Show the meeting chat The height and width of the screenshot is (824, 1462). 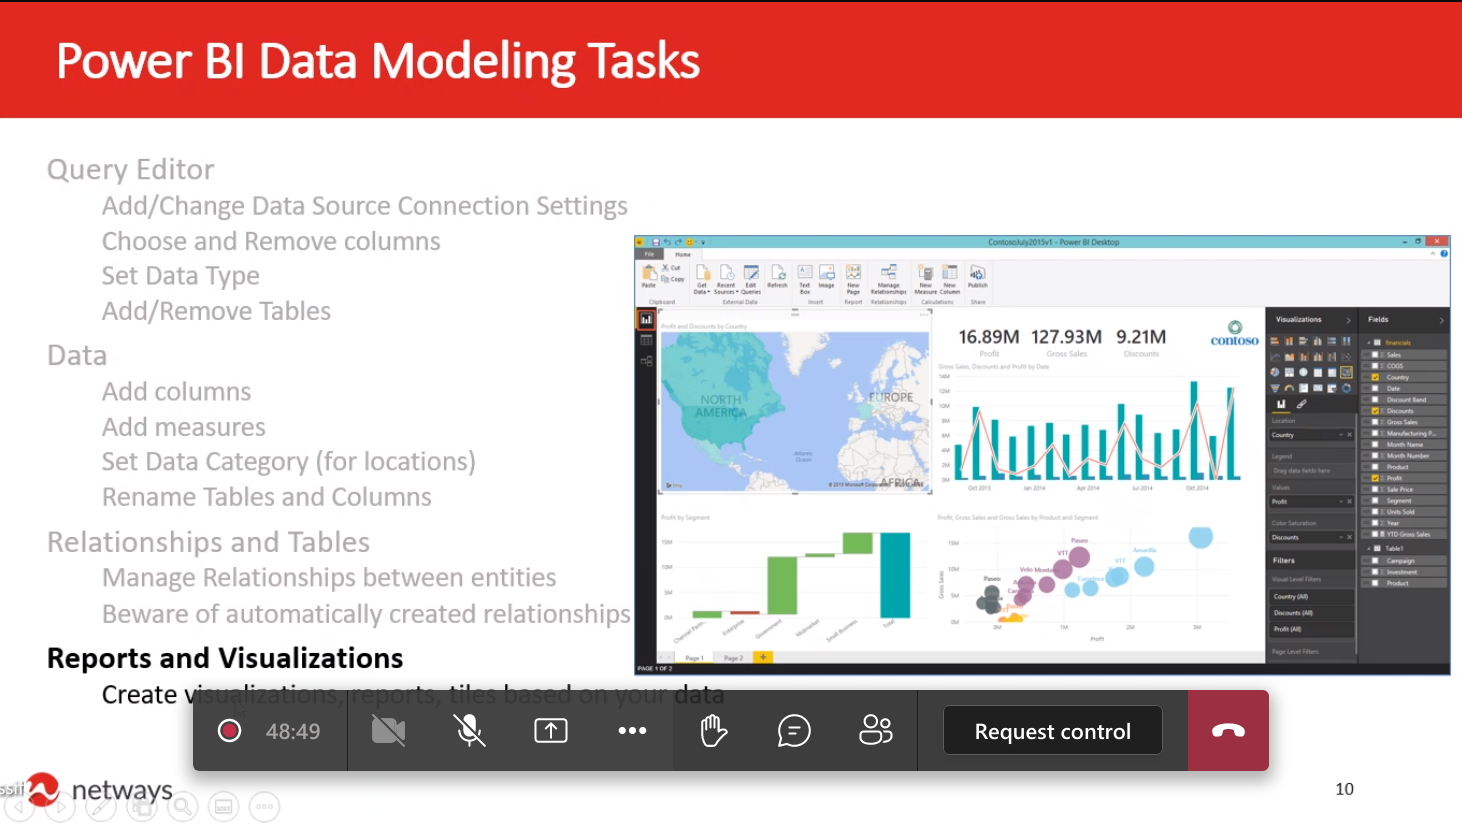(x=794, y=731)
